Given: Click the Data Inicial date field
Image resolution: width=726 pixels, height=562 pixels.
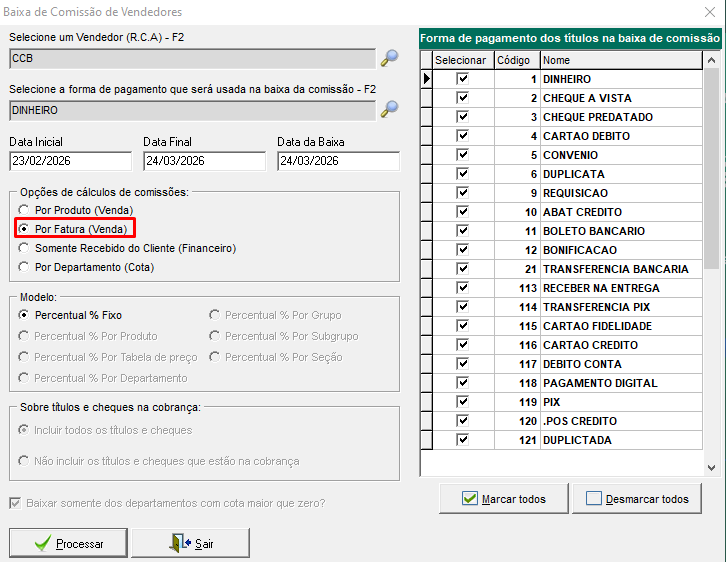Looking at the screenshot, I should pyautogui.click(x=70, y=161).
